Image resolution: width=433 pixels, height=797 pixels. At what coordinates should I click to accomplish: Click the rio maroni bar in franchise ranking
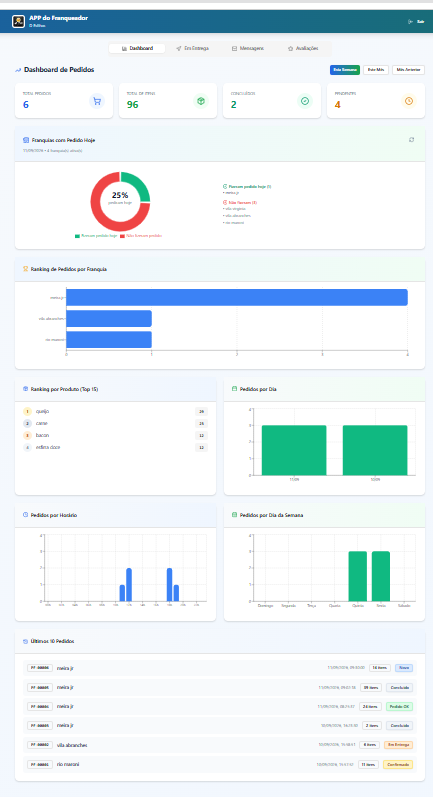(109, 340)
